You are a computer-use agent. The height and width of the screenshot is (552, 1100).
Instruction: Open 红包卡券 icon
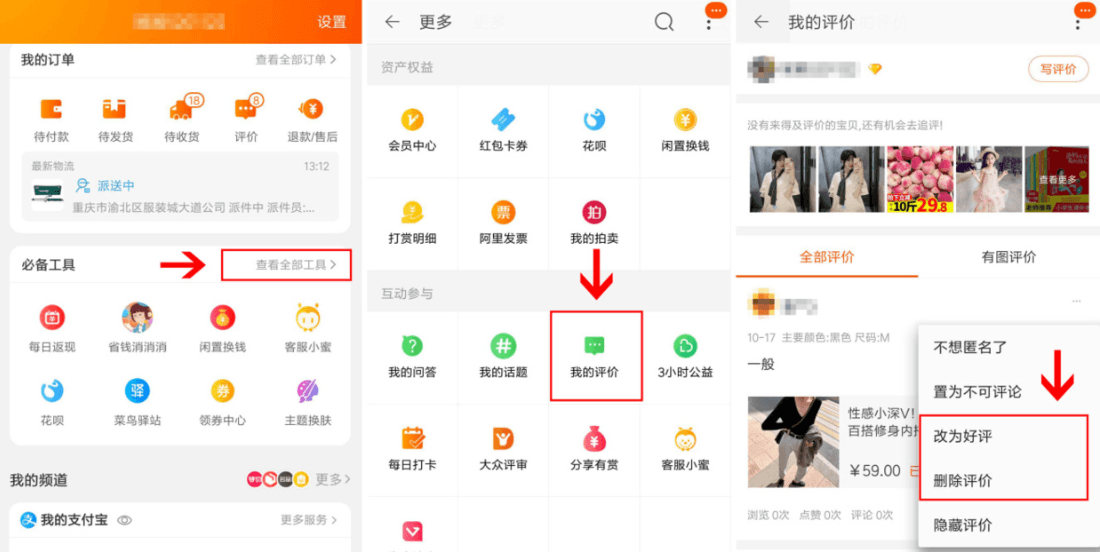click(x=503, y=121)
